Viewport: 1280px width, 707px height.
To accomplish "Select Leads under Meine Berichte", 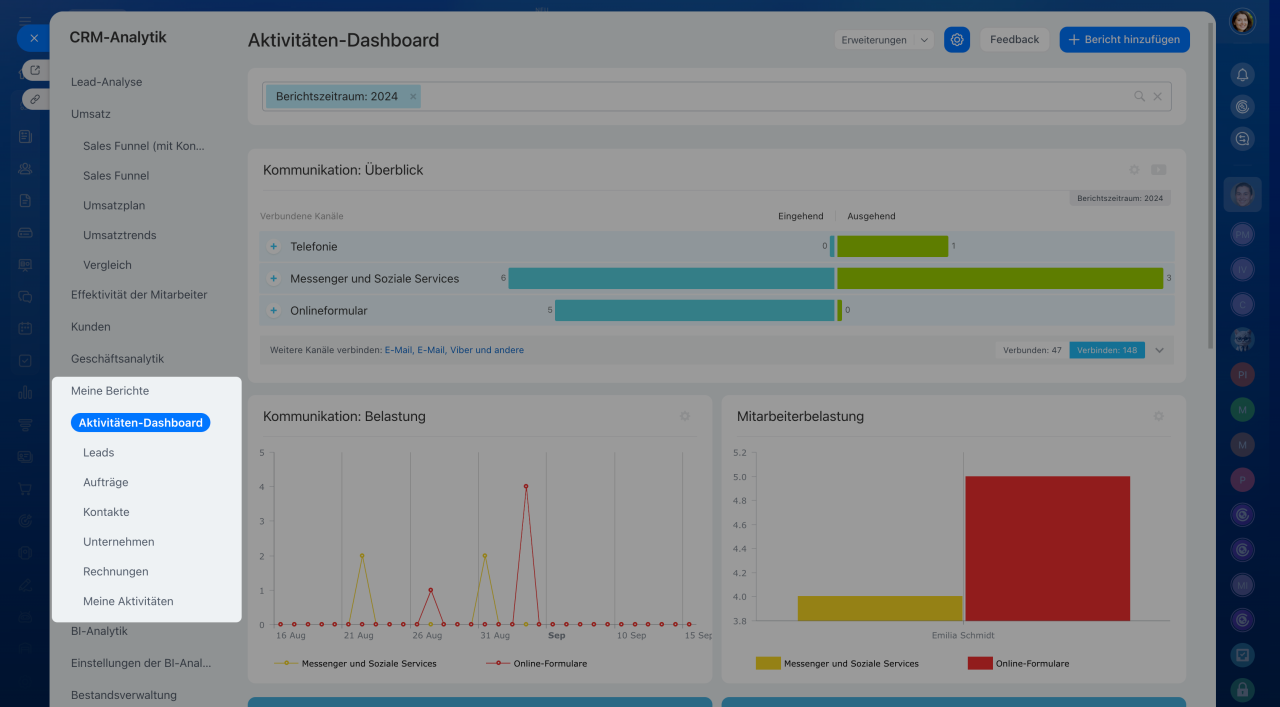I will click(98, 452).
